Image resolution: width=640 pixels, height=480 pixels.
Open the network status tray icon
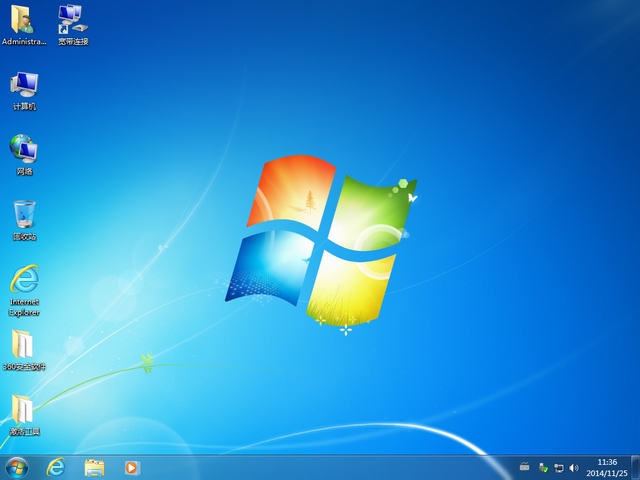click(x=558, y=467)
